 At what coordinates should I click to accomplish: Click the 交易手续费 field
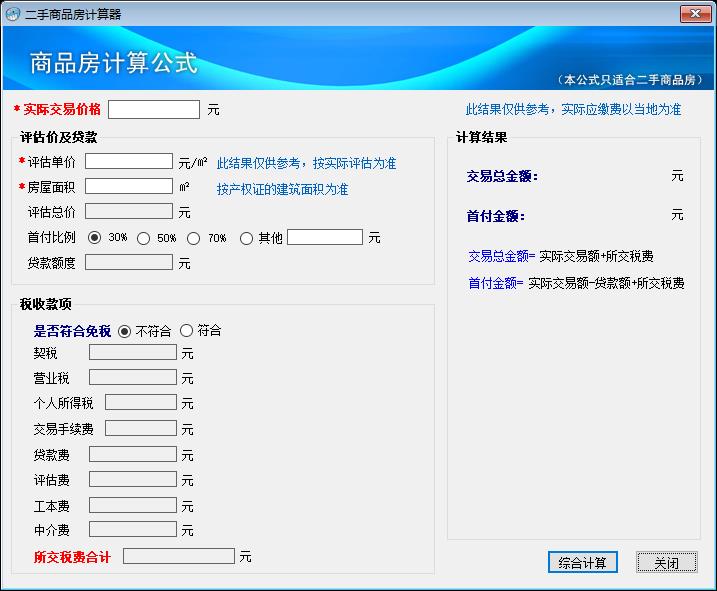pos(141,428)
